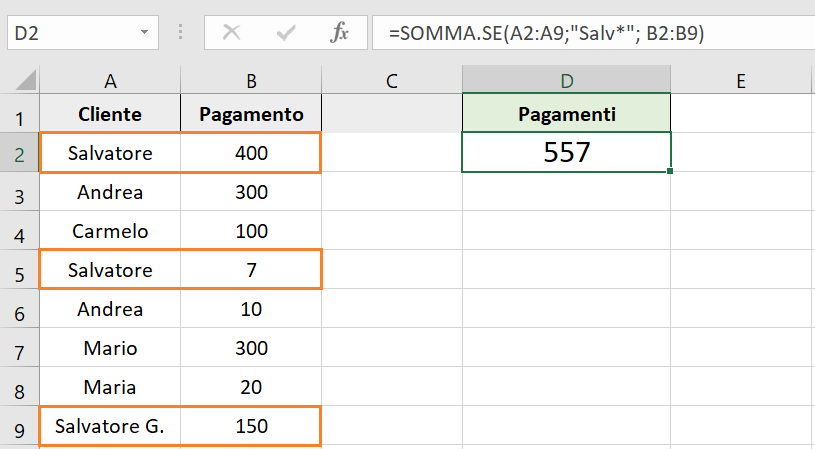Viewport: 815px width, 449px height.
Task: Select row 3 header
Action: (x=20, y=191)
